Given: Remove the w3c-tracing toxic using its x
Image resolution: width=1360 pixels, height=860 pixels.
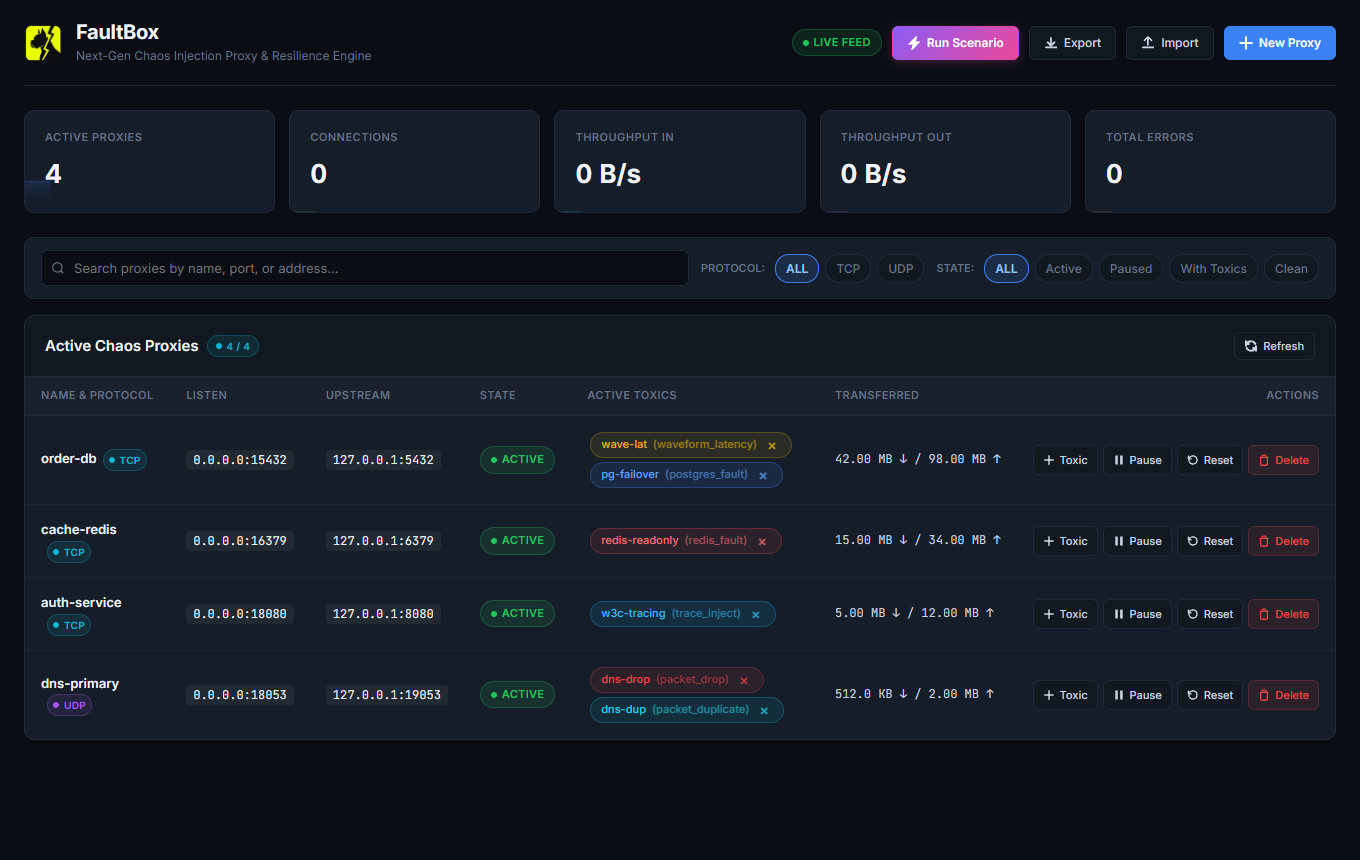Looking at the screenshot, I should pos(756,614).
